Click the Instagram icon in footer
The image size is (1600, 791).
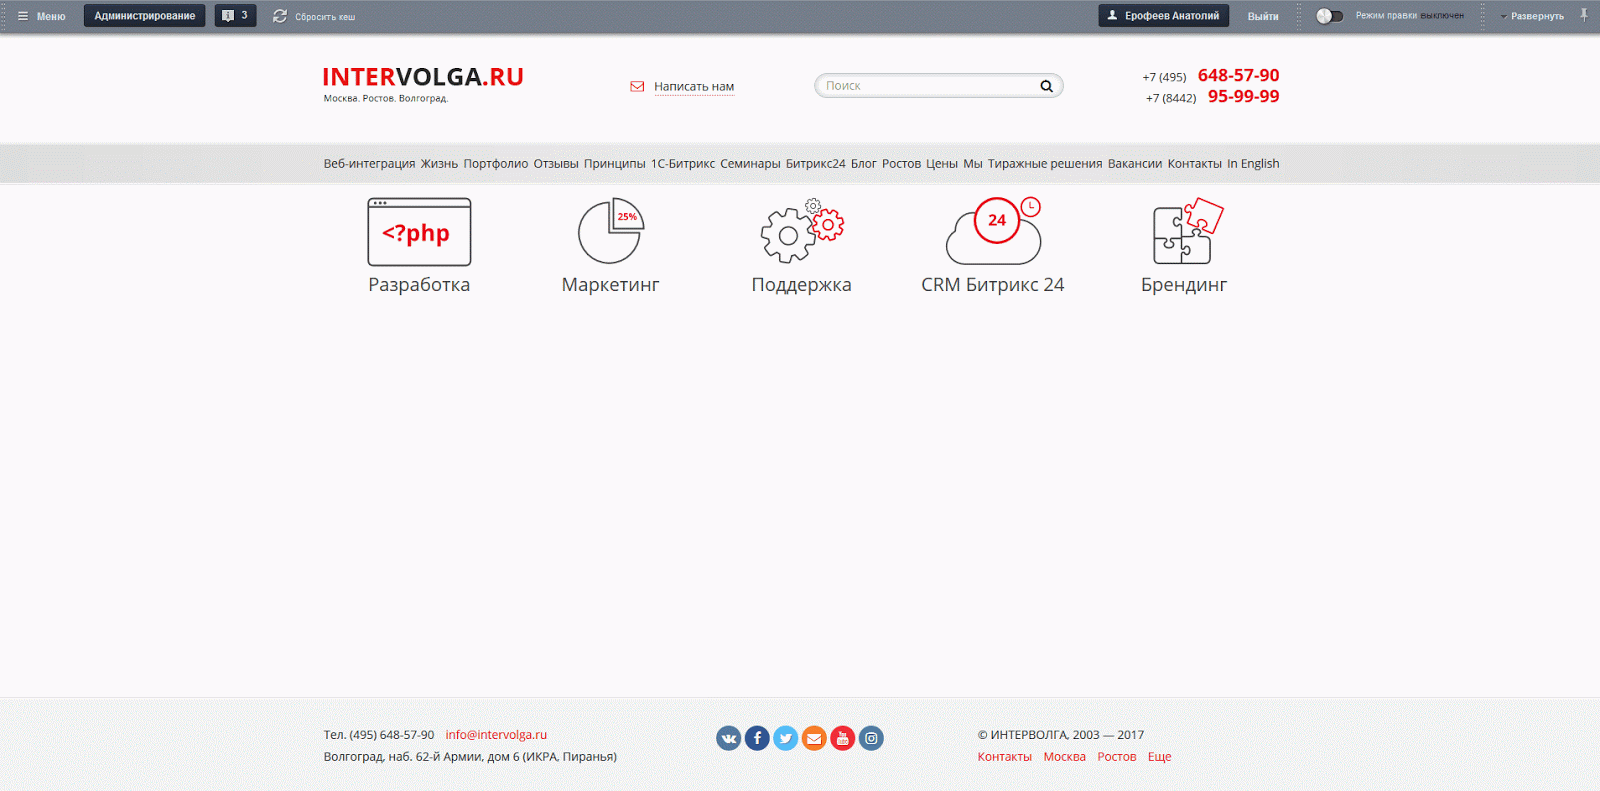point(871,739)
